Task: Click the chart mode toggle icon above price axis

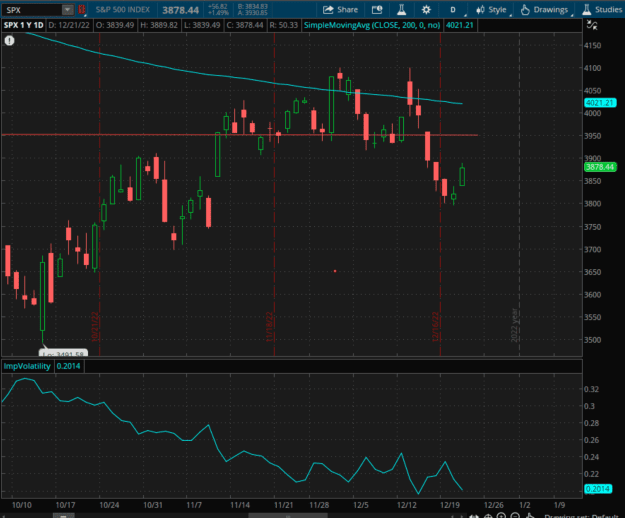Action: [592, 26]
